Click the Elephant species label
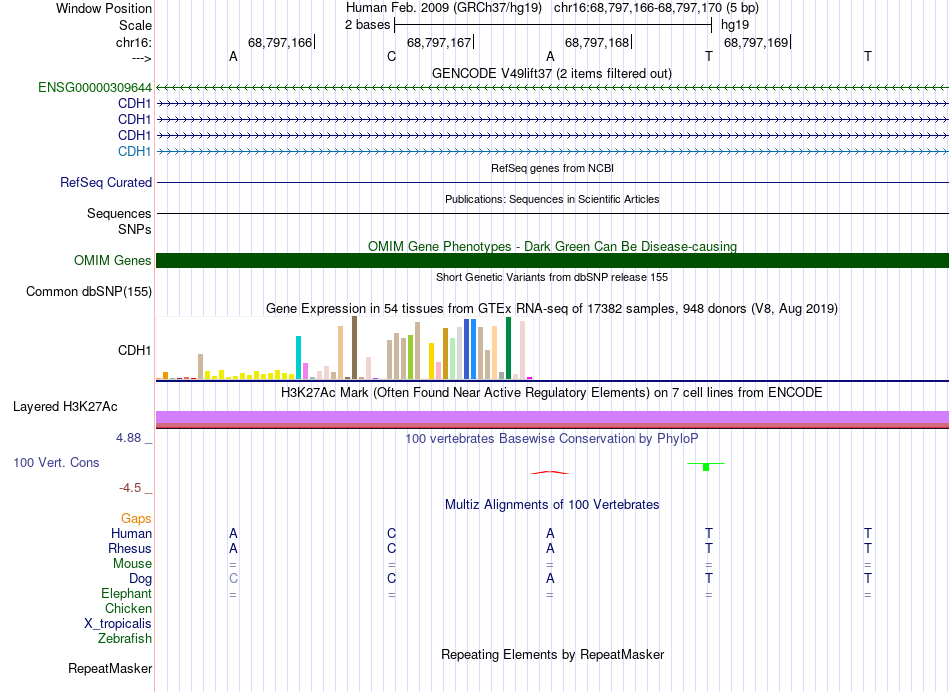The image size is (950, 692). [x=126, y=593]
